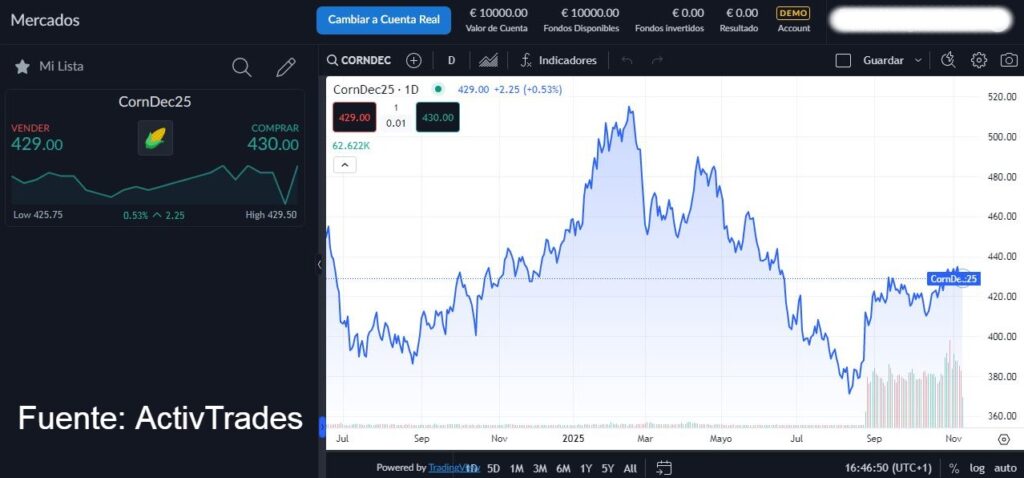1024x478 pixels.
Task: Click the CornDec25 watchlist sparkline chart
Action: tap(155, 183)
